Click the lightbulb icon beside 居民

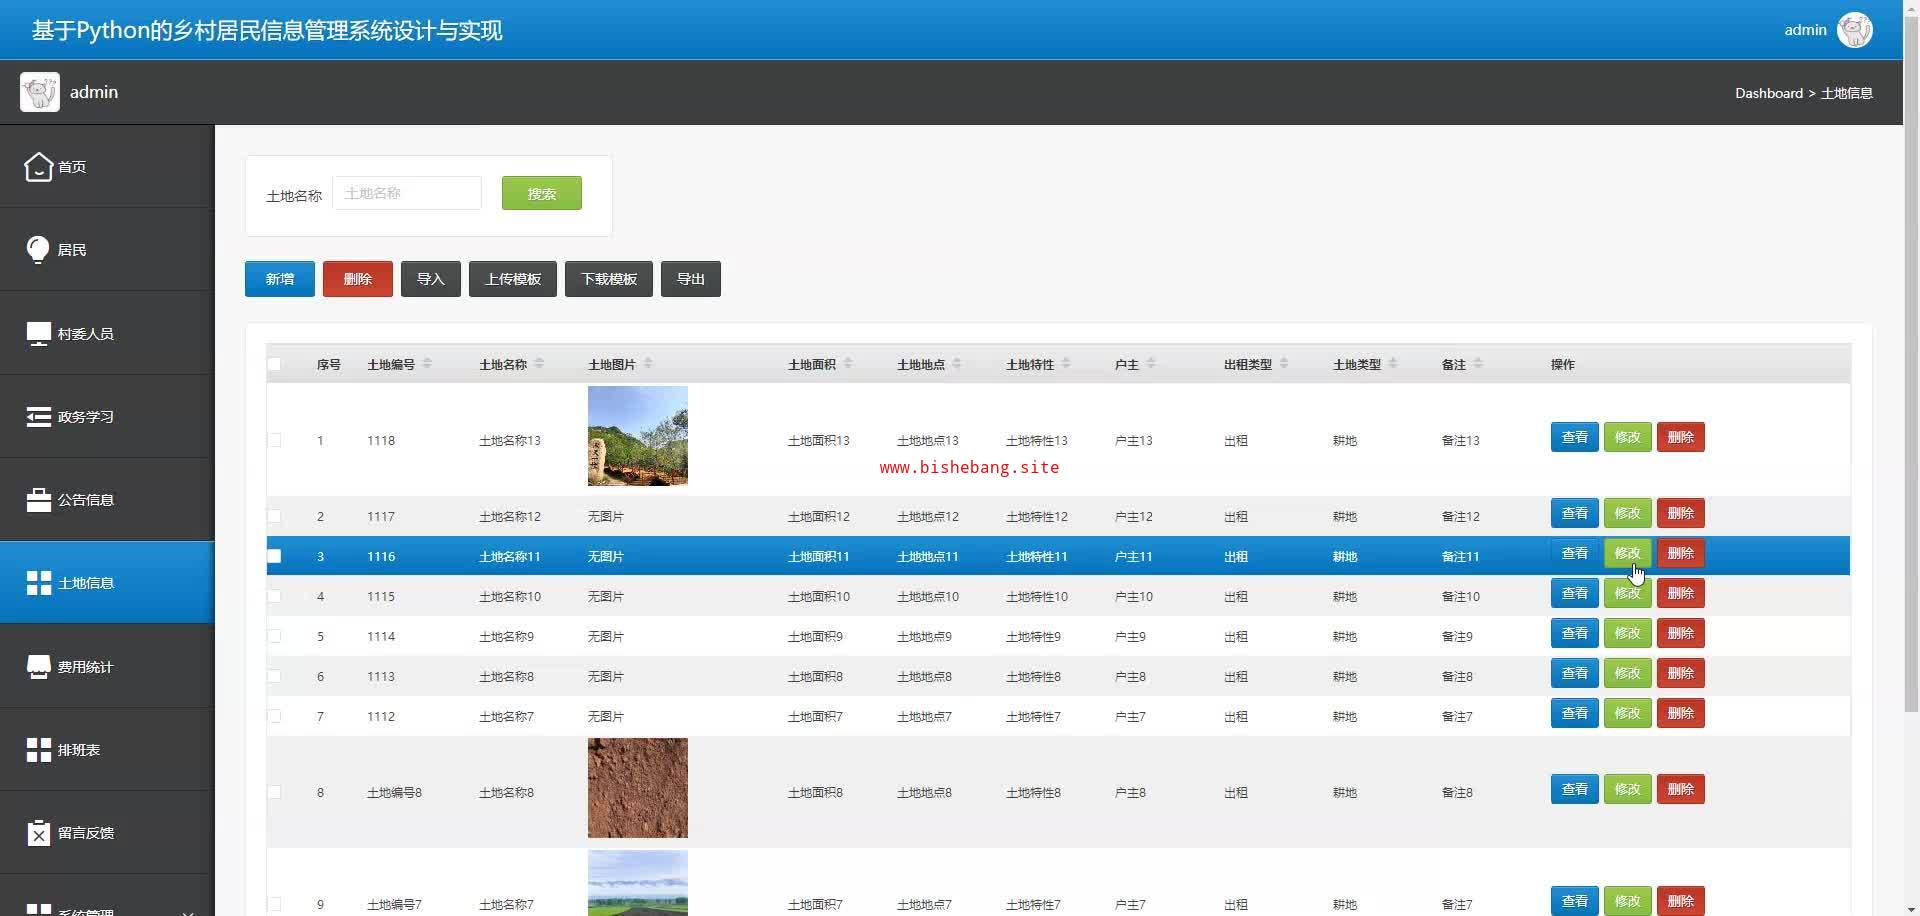coord(38,250)
